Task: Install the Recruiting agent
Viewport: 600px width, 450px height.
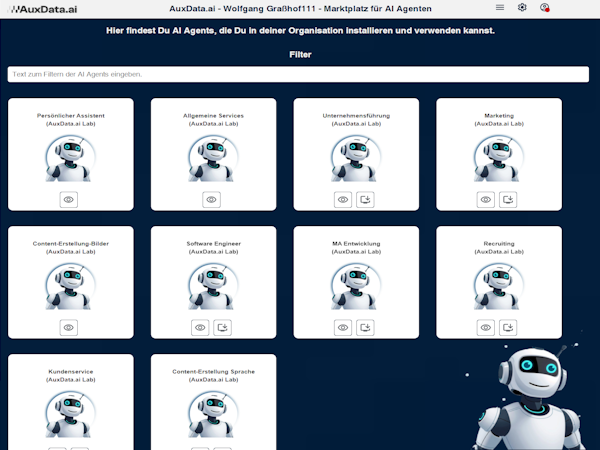Action: tap(509, 327)
